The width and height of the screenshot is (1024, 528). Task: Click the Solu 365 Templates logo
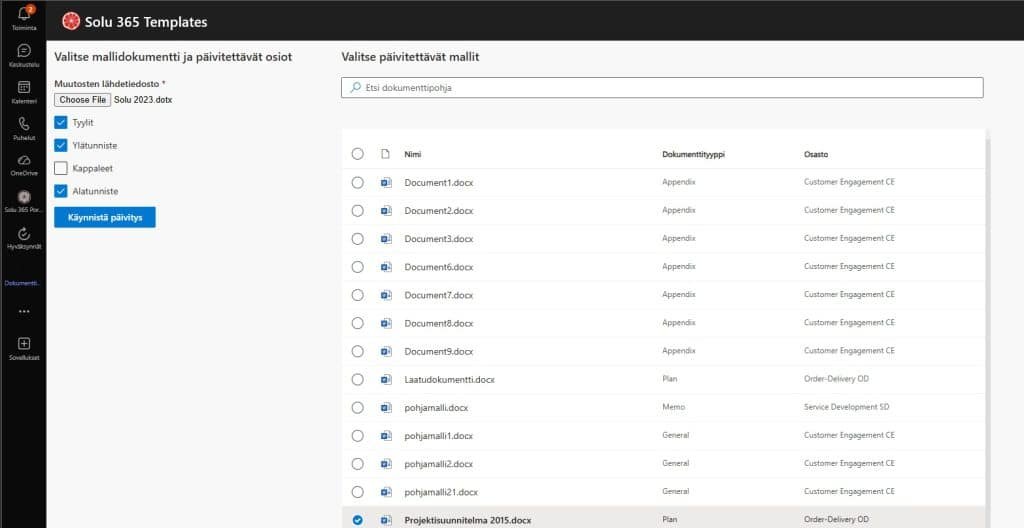[71, 22]
